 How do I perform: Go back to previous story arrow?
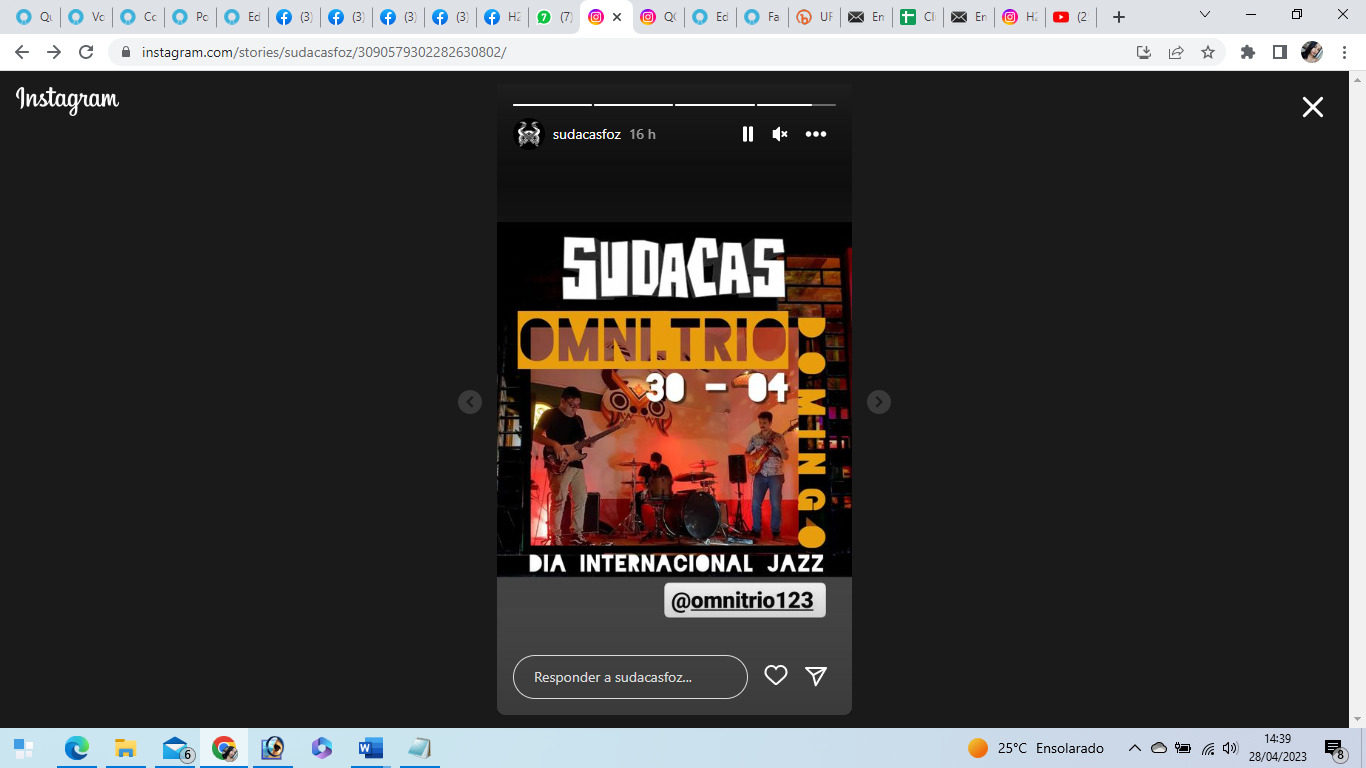(x=470, y=401)
